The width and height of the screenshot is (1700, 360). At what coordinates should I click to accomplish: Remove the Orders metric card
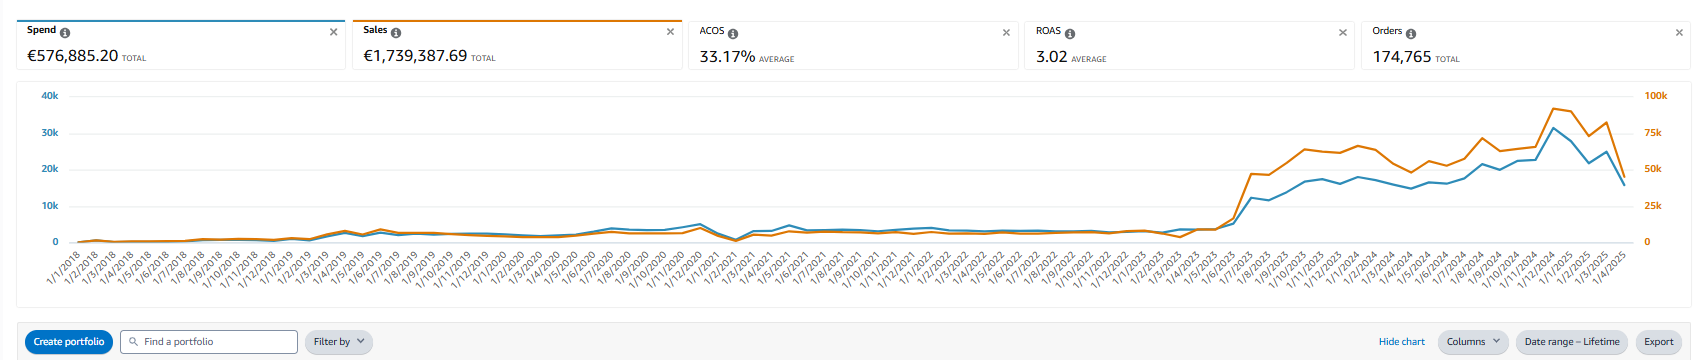point(1679,33)
